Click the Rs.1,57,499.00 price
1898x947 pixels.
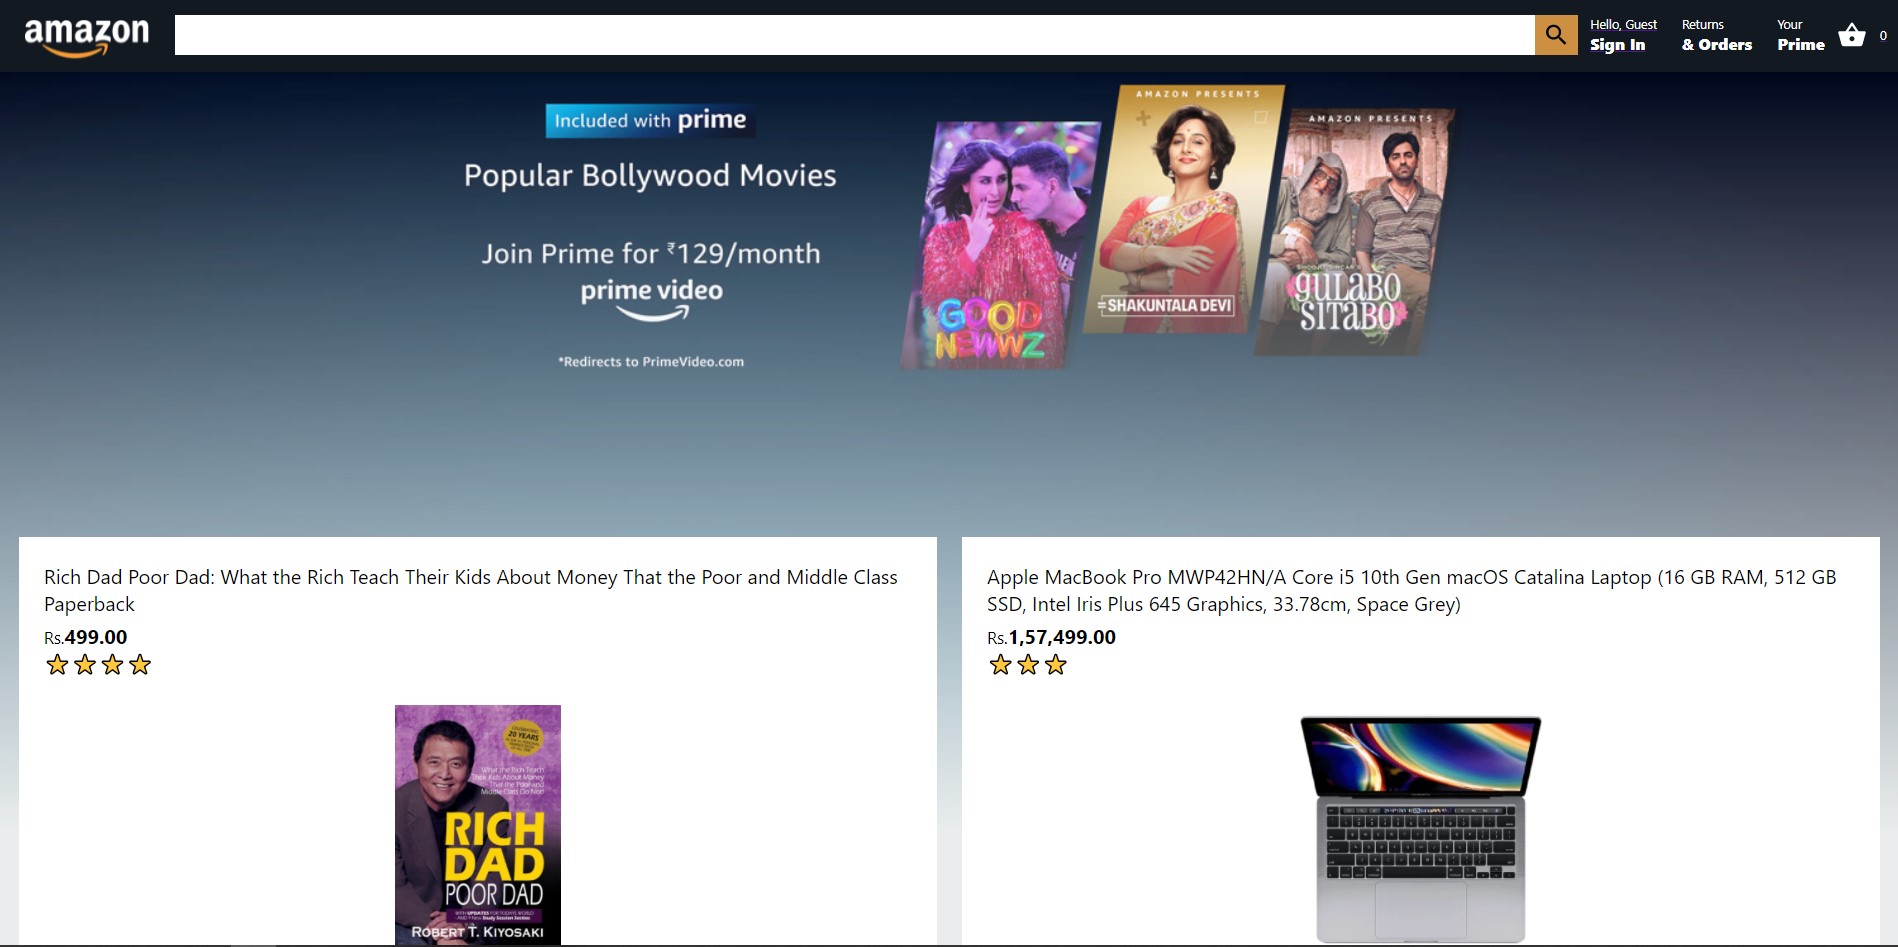[x=1051, y=637]
